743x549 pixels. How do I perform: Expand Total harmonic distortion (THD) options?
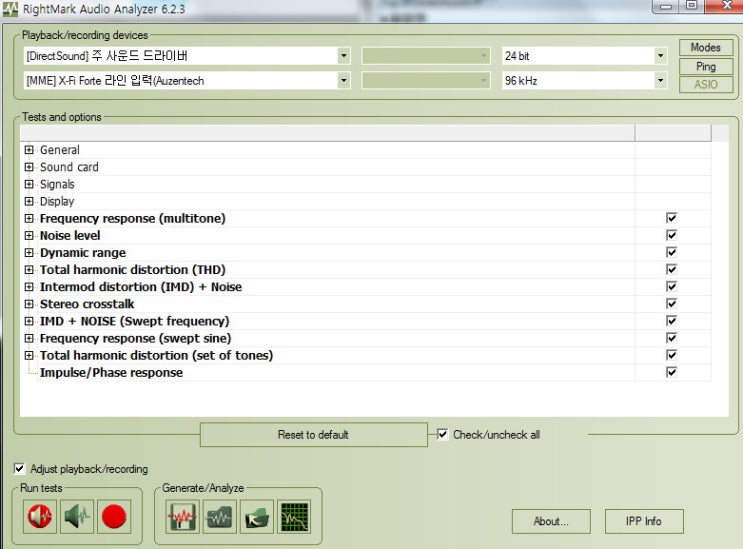click(29, 270)
